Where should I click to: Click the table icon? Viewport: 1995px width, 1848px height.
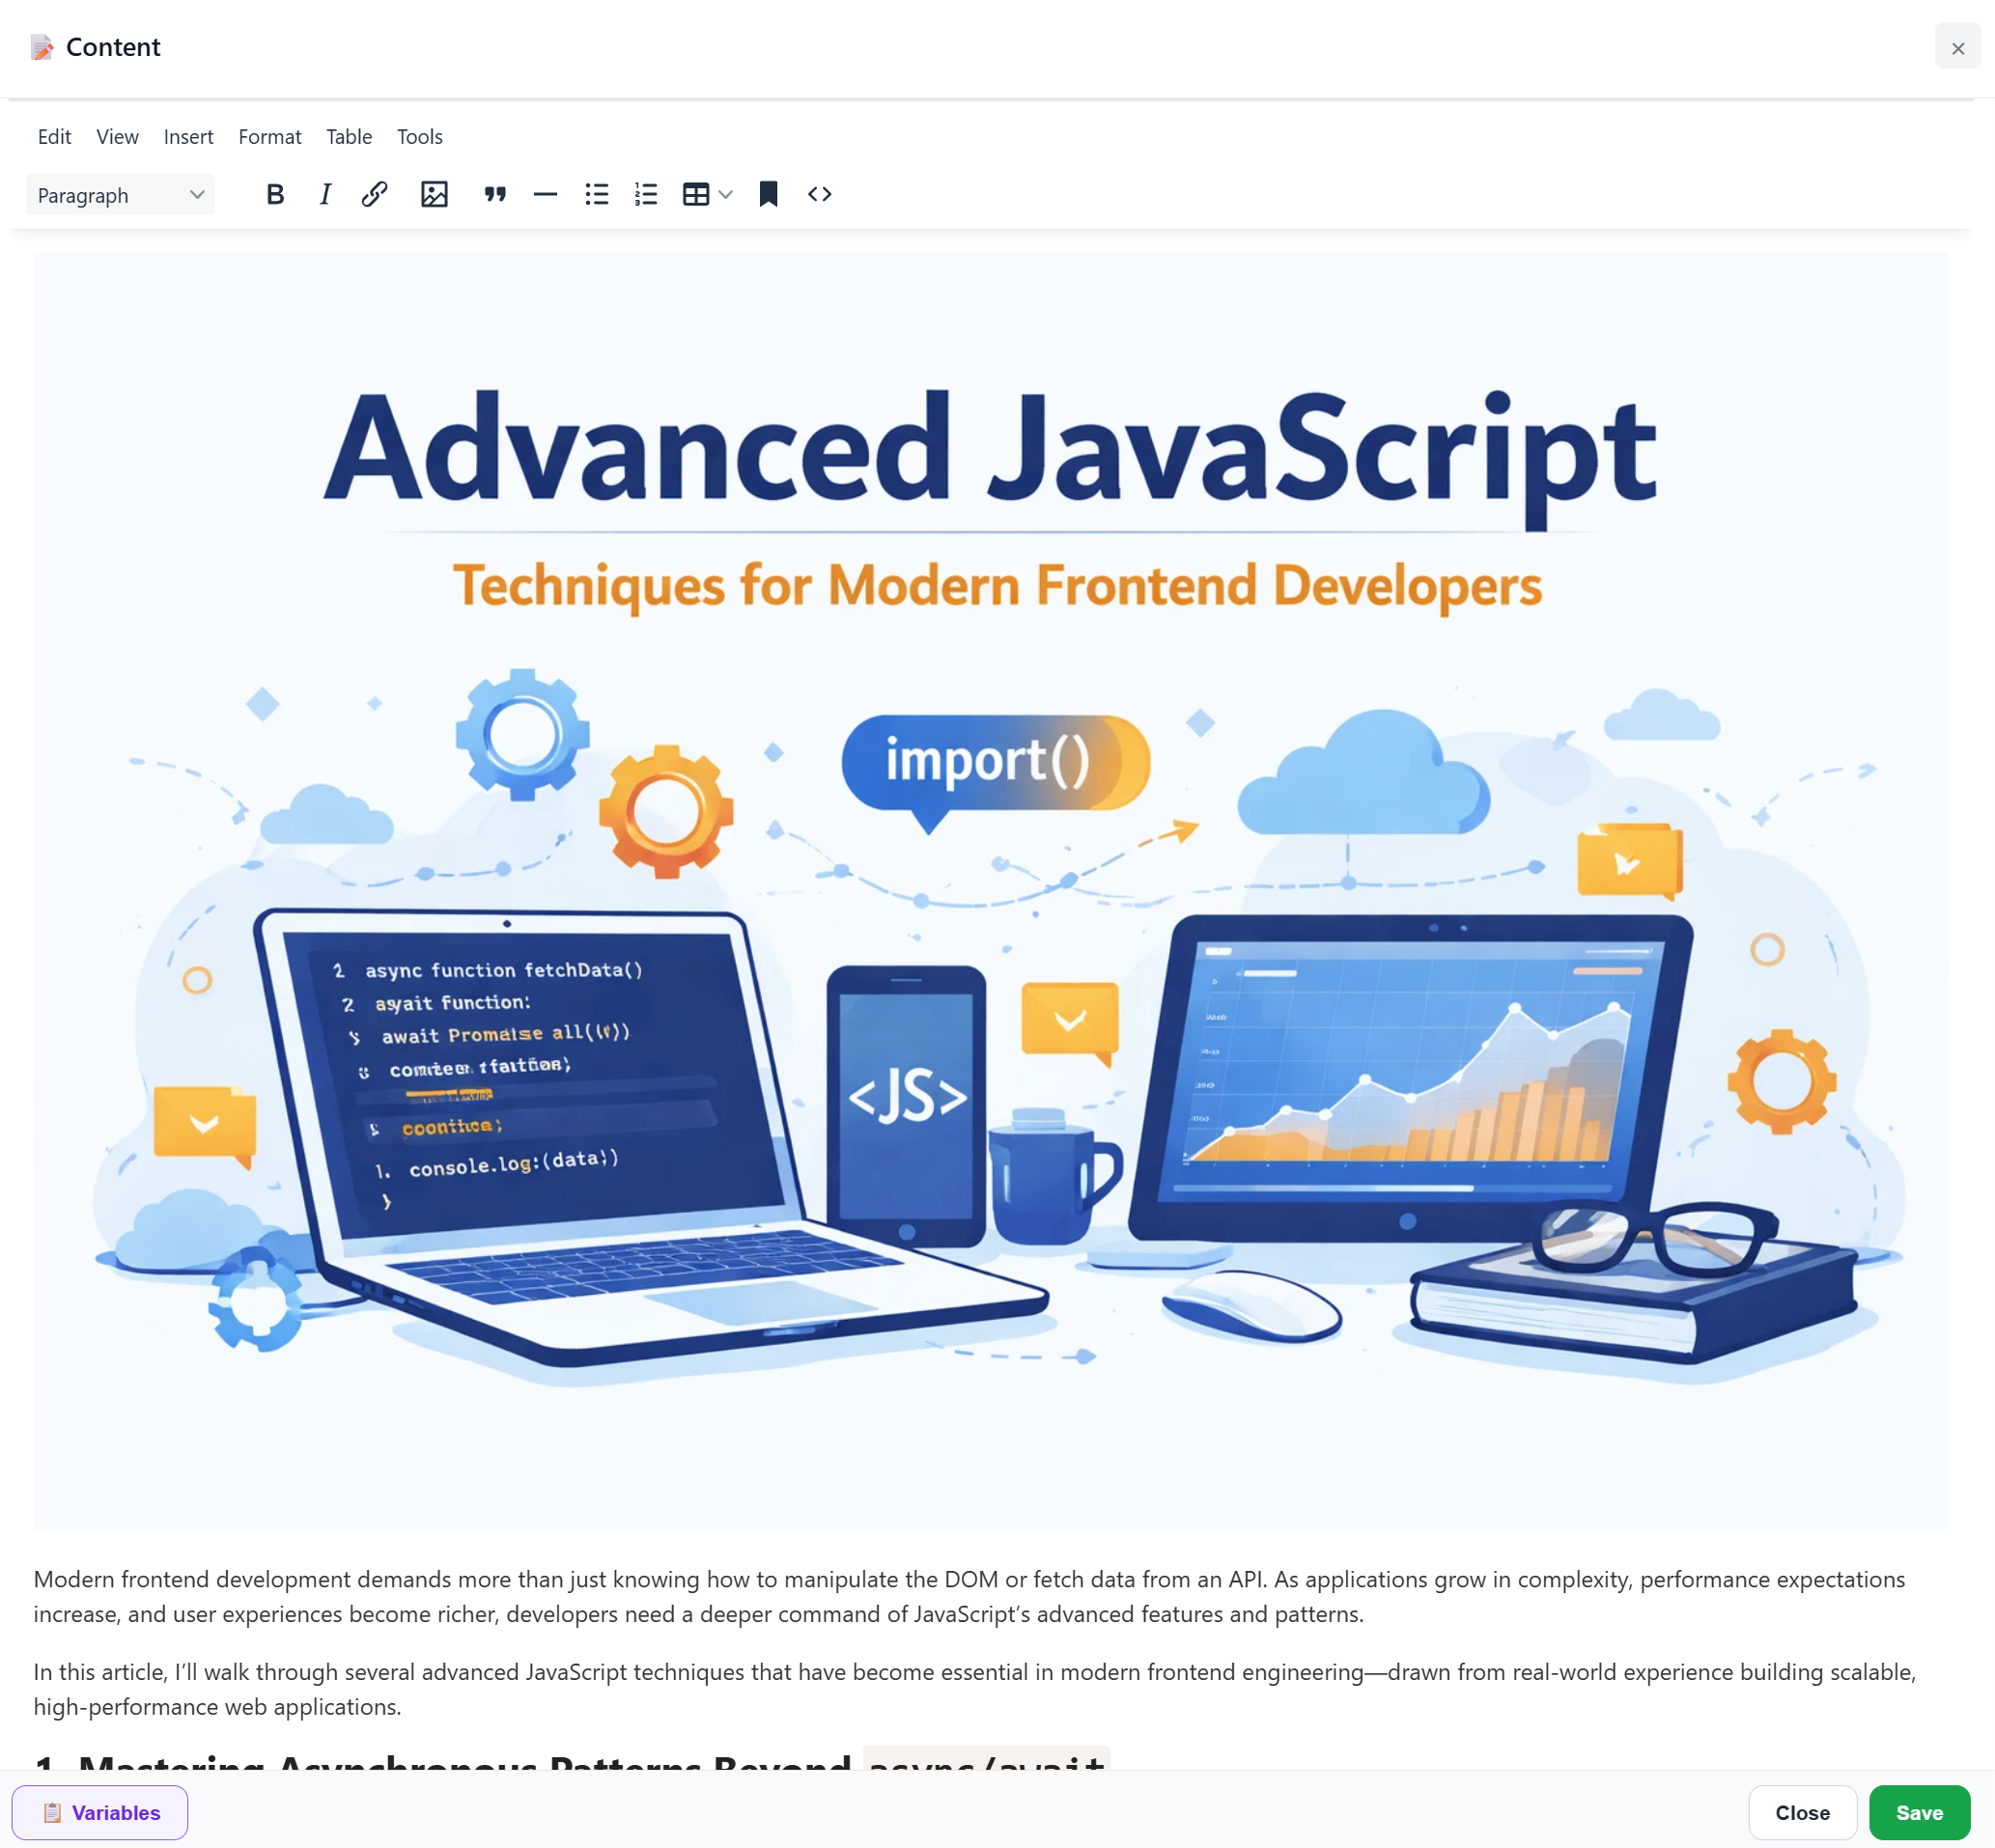tap(696, 194)
